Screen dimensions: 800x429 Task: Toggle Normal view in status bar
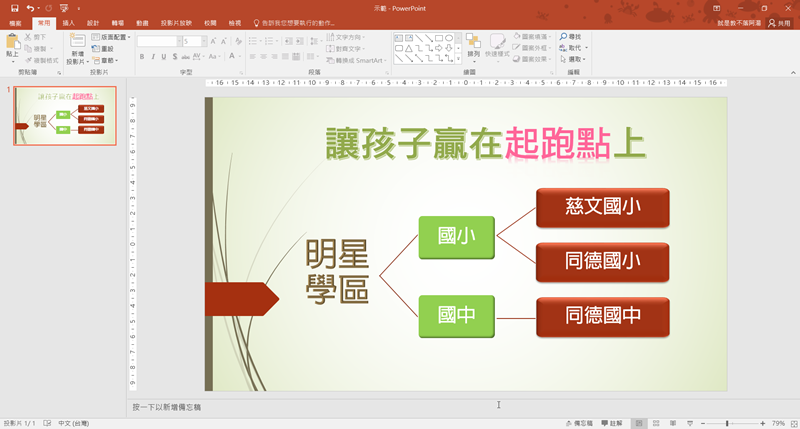tap(638, 423)
